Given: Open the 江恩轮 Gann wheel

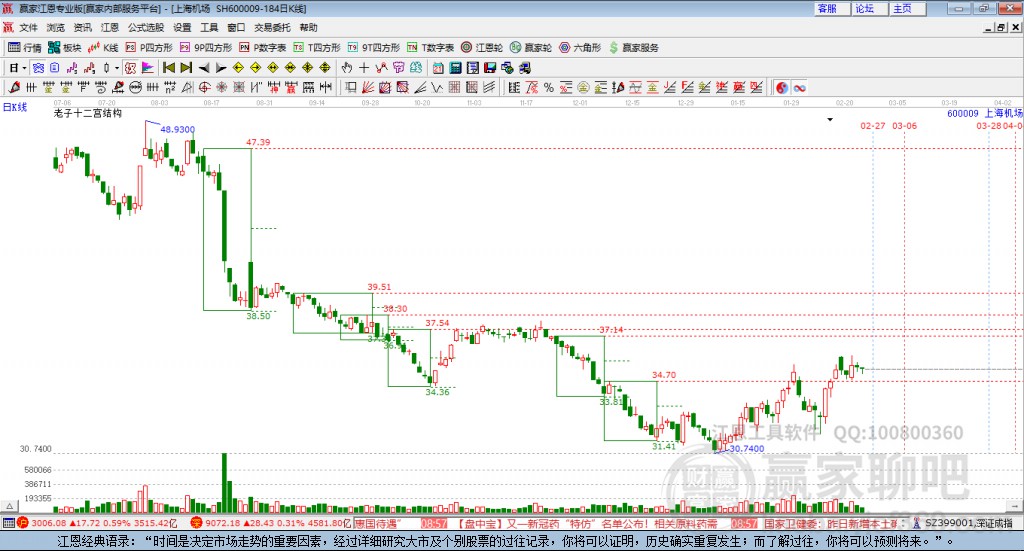Looking at the screenshot, I should (x=482, y=48).
